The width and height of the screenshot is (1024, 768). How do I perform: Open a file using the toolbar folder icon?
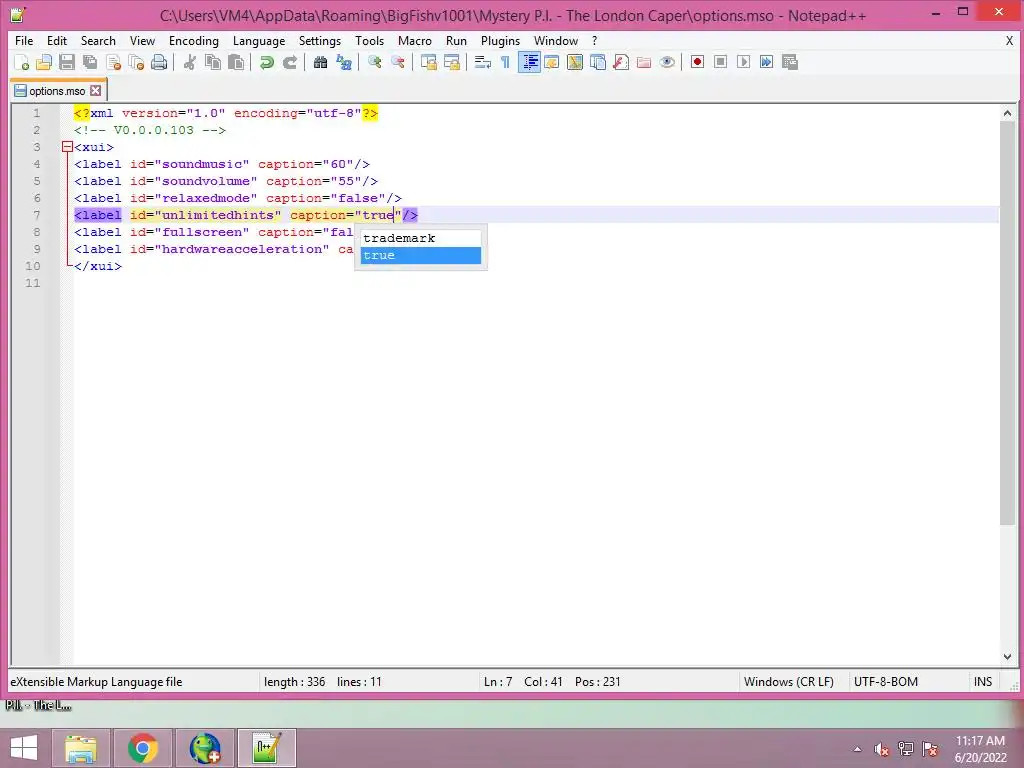(44, 62)
